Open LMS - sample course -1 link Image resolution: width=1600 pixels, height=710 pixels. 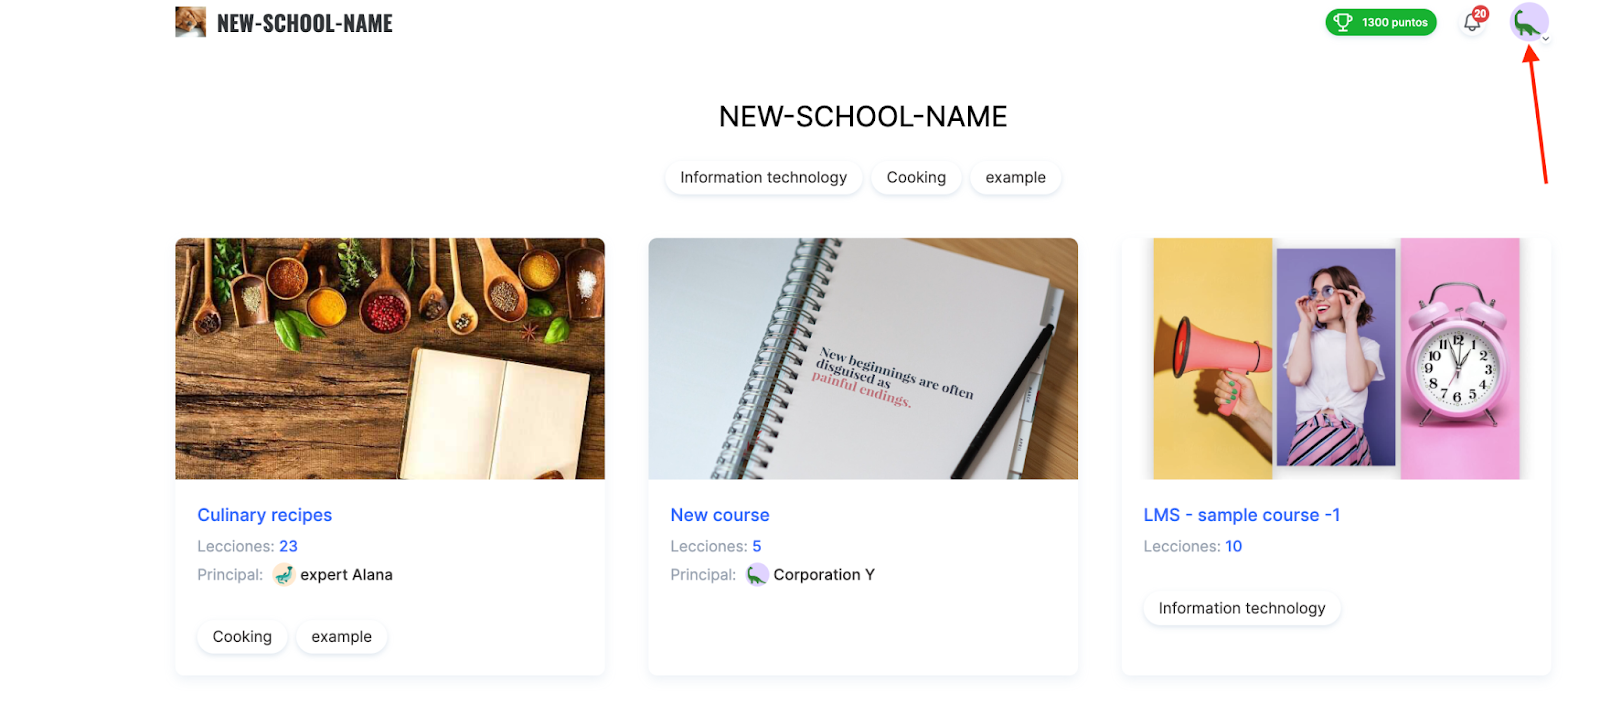coord(1242,515)
